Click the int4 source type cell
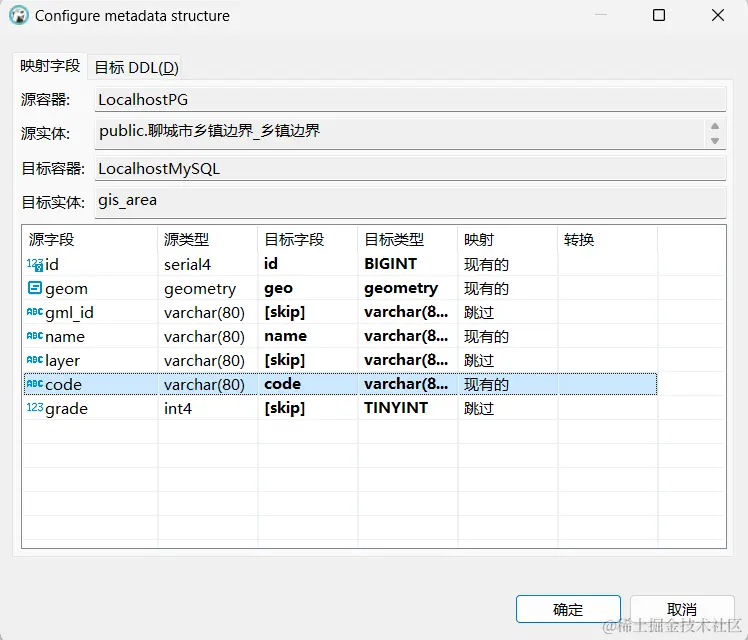 point(208,408)
